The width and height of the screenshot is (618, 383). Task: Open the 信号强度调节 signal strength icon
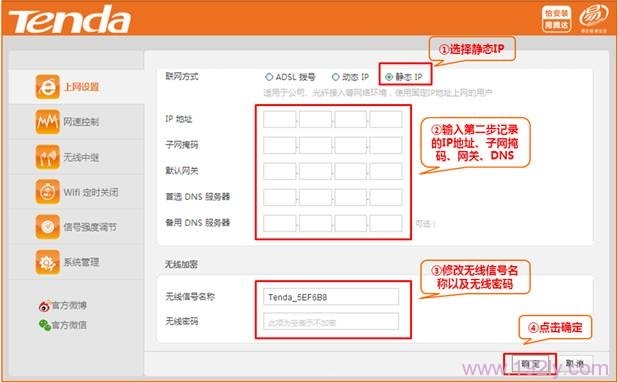point(47,227)
